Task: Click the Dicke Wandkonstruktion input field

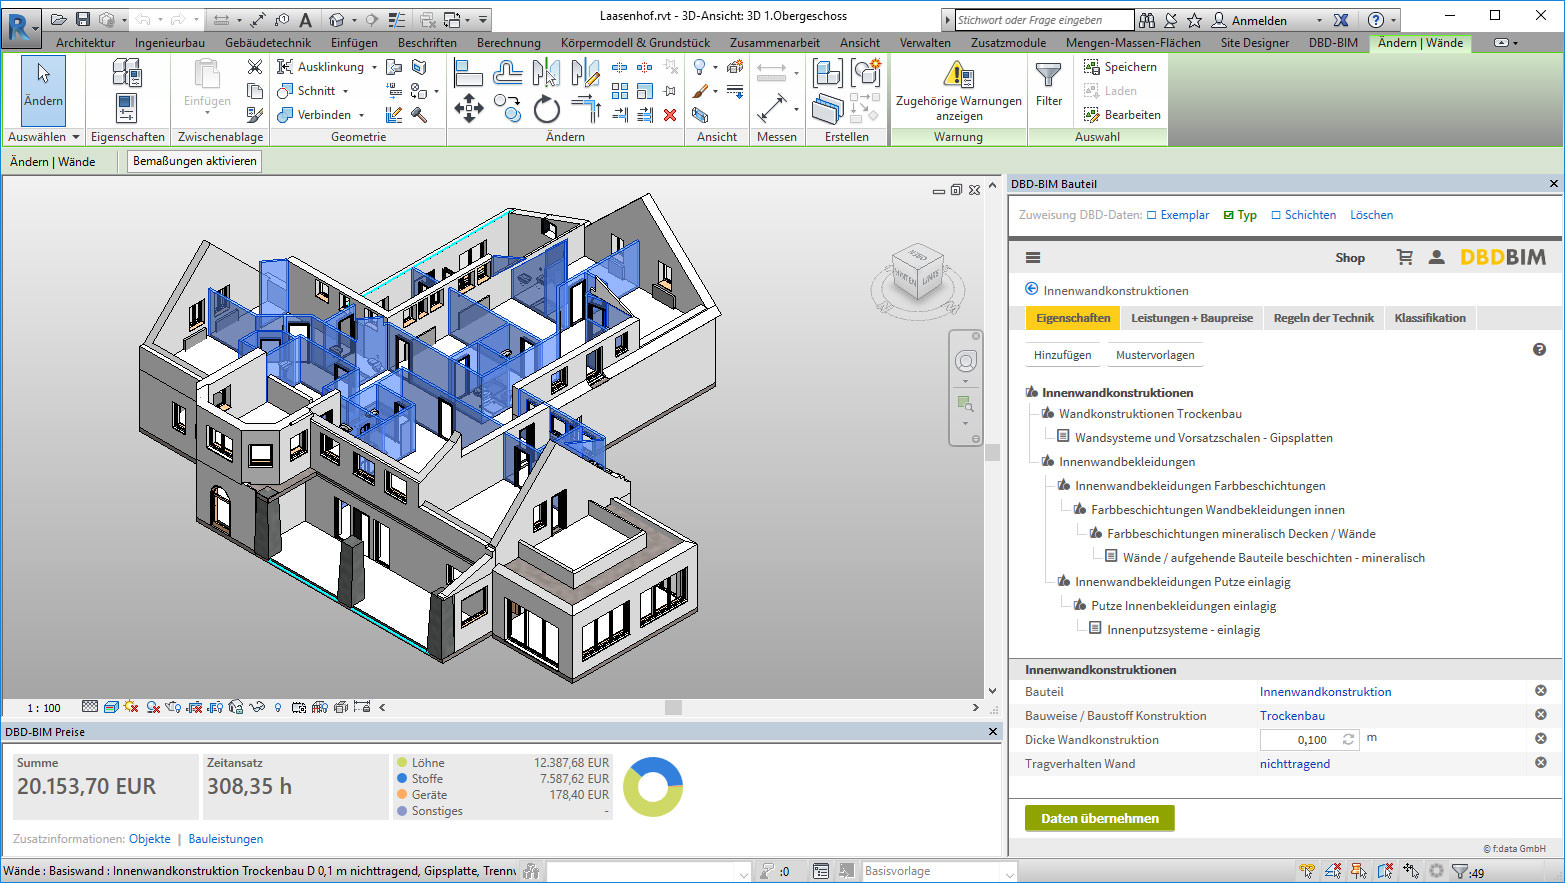Action: point(1309,740)
